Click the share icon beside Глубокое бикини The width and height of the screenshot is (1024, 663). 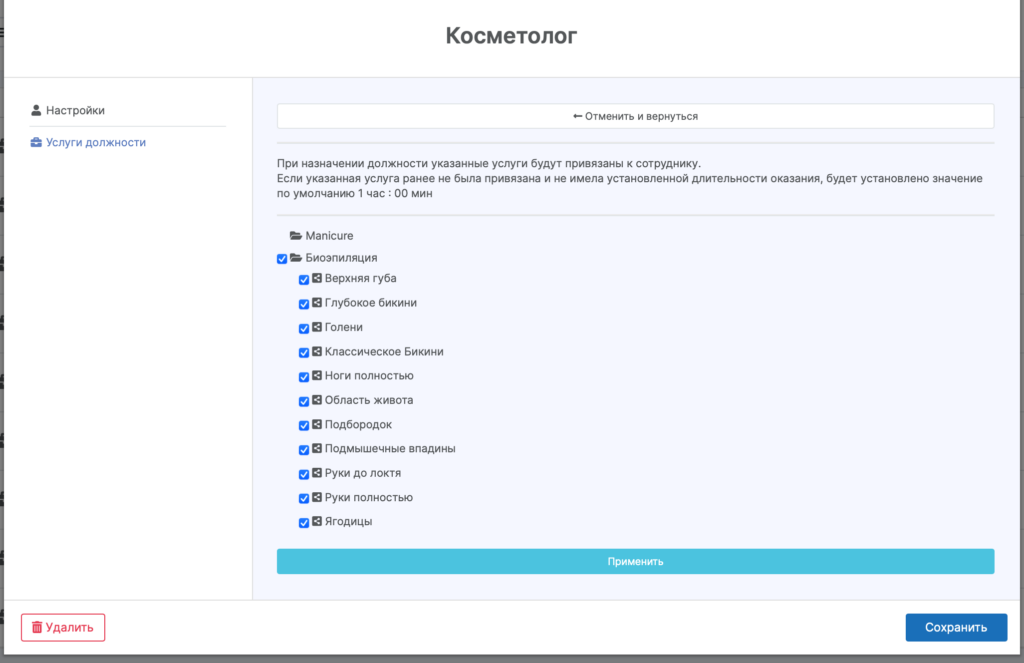click(316, 303)
